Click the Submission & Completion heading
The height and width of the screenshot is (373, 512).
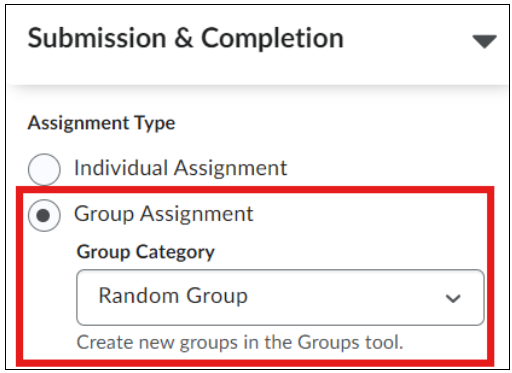[185, 38]
